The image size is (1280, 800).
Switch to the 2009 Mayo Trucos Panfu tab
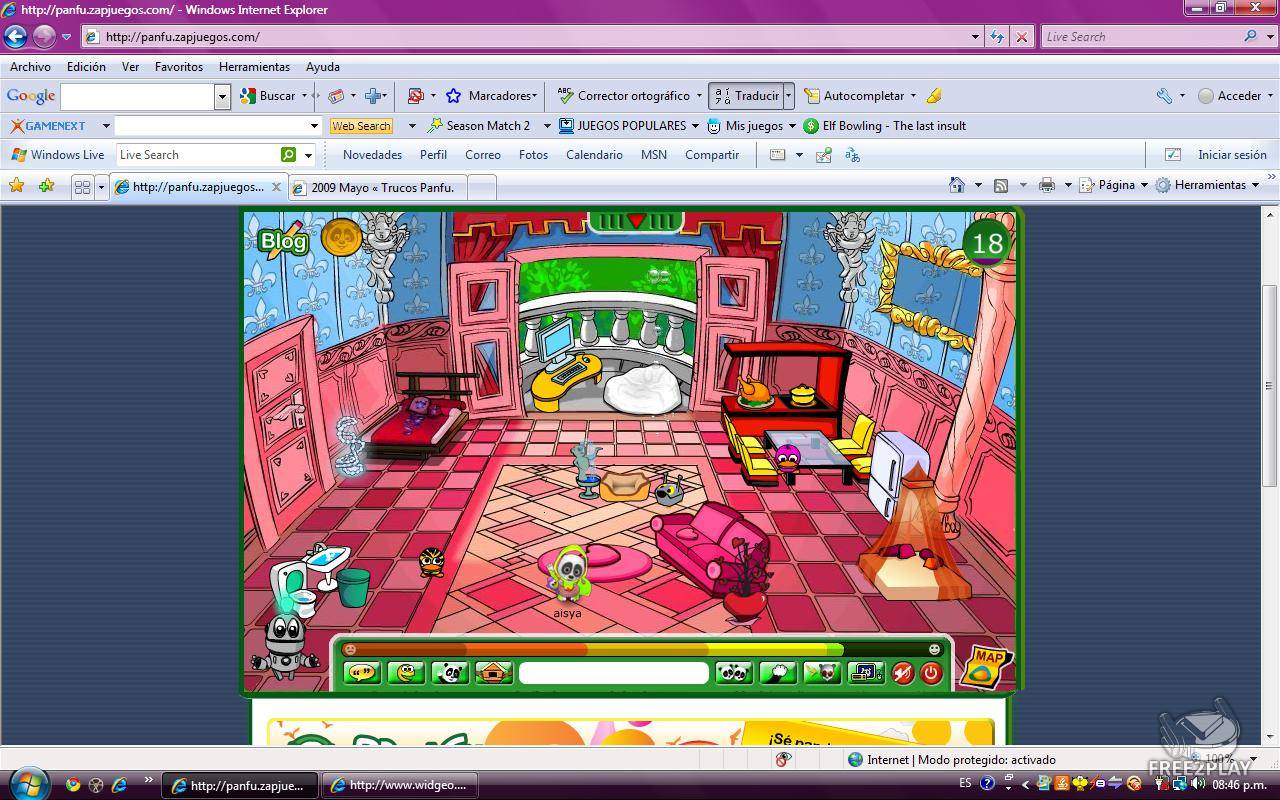pyautogui.click(x=378, y=187)
